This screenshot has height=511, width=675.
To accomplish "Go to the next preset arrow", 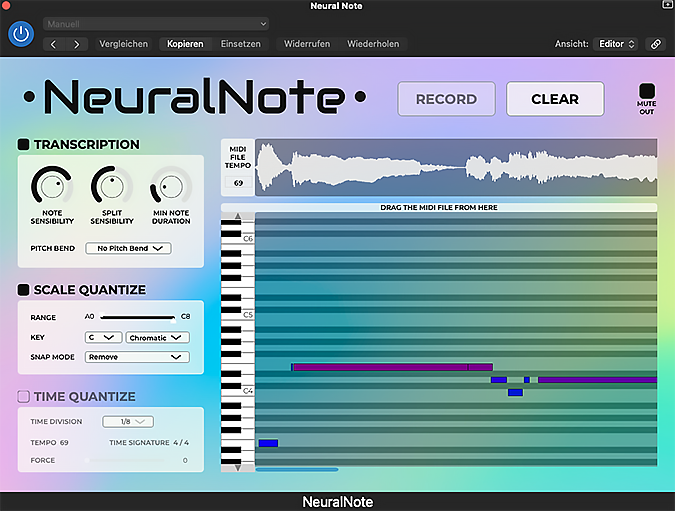I will [x=77, y=44].
